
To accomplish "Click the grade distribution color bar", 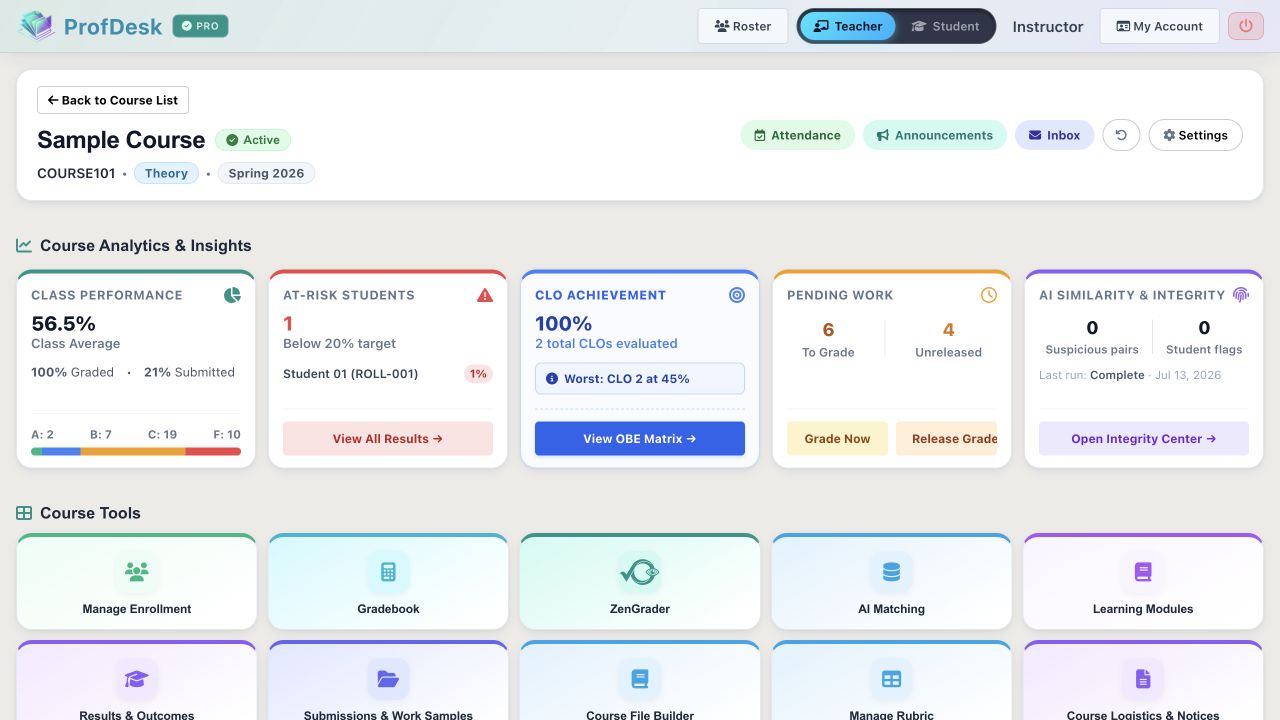I will tap(136, 451).
